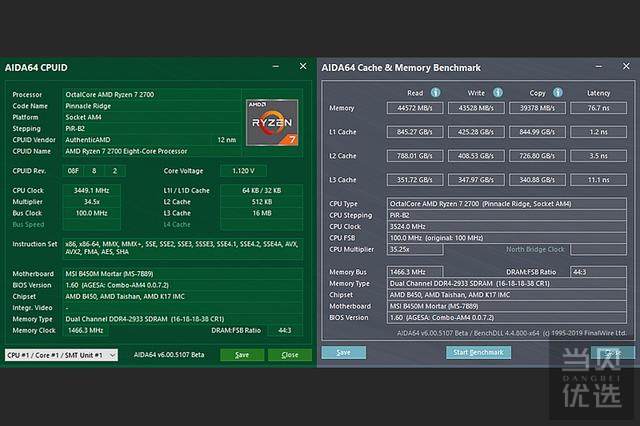The height and width of the screenshot is (426, 640).
Task: Click the Memory Copy value 39378 MB/s
Action: (x=537, y=108)
